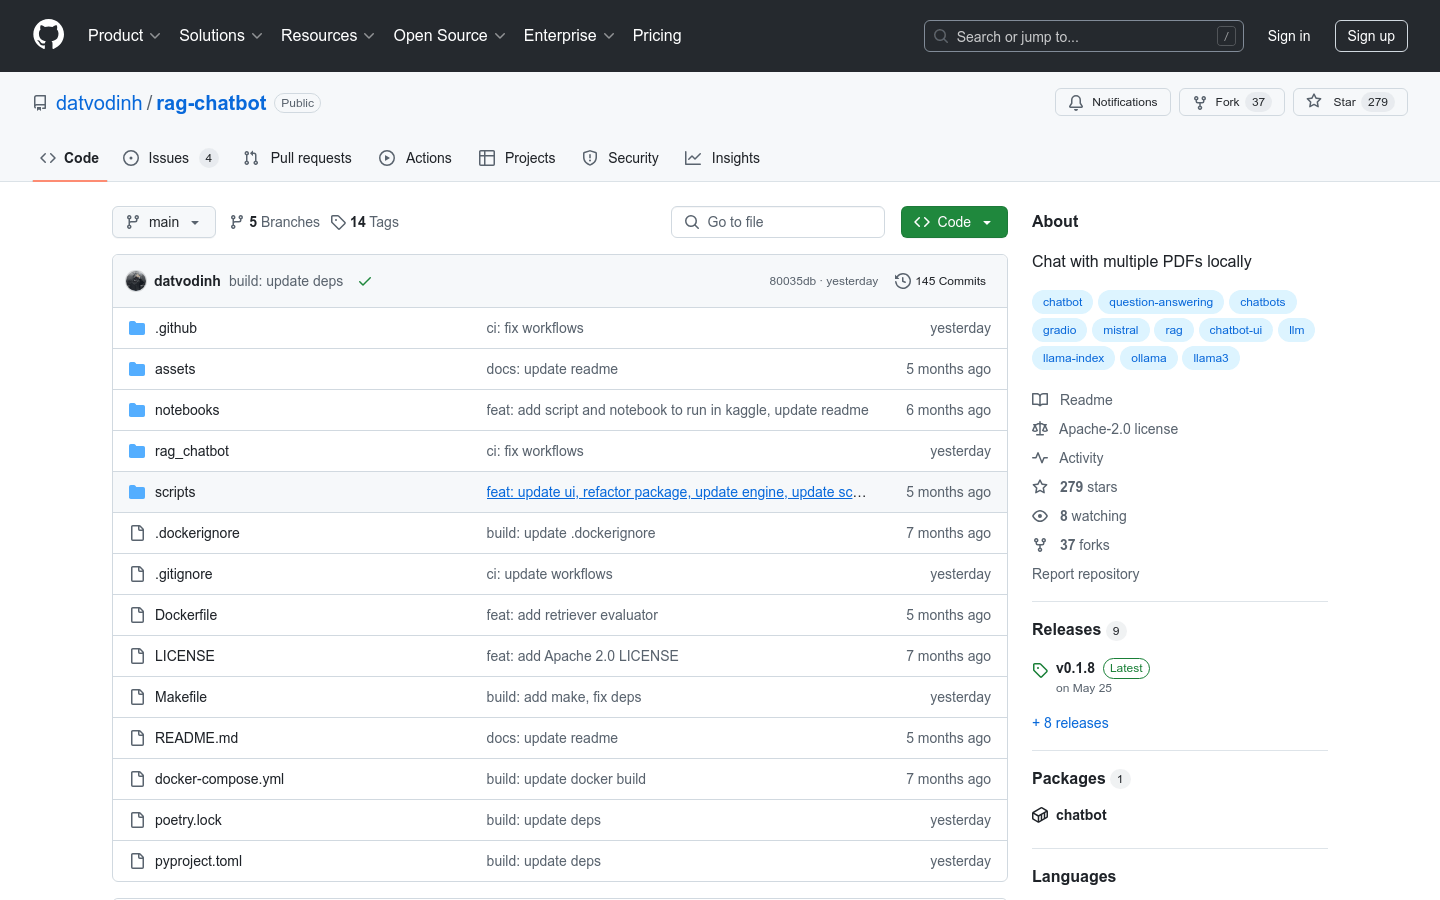The height and width of the screenshot is (900, 1440).
Task: Open the 5 Branches link
Action: [x=275, y=222]
